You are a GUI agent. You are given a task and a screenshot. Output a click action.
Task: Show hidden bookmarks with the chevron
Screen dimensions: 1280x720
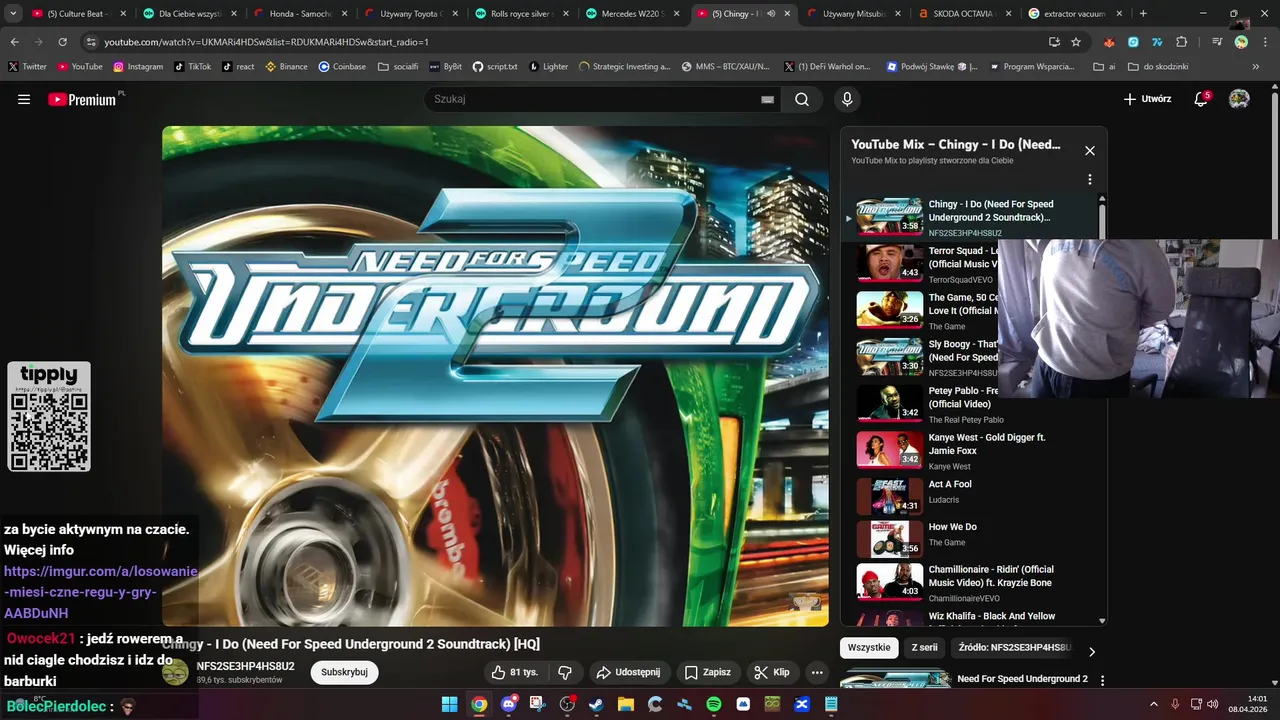click(1255, 66)
